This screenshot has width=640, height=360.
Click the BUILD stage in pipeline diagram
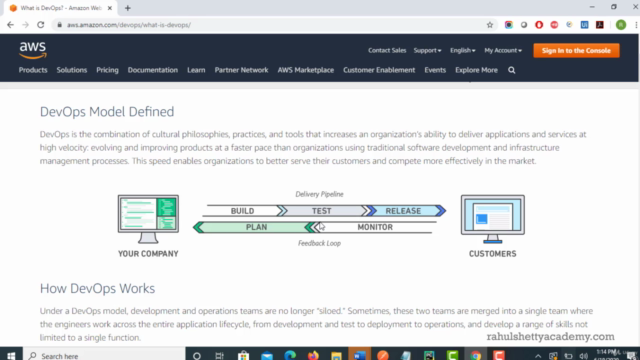[x=242, y=211]
